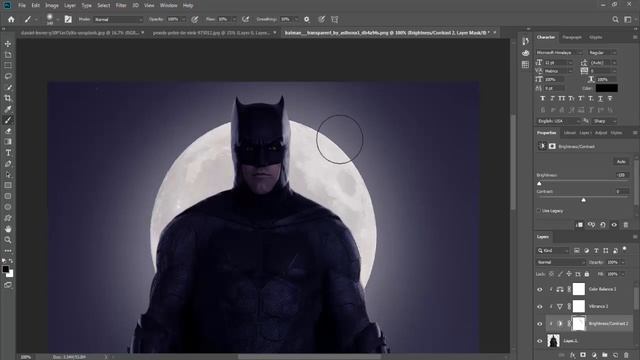Open the Image menu
Image resolution: width=640 pixels, height=360 pixels.
(x=52, y=5)
